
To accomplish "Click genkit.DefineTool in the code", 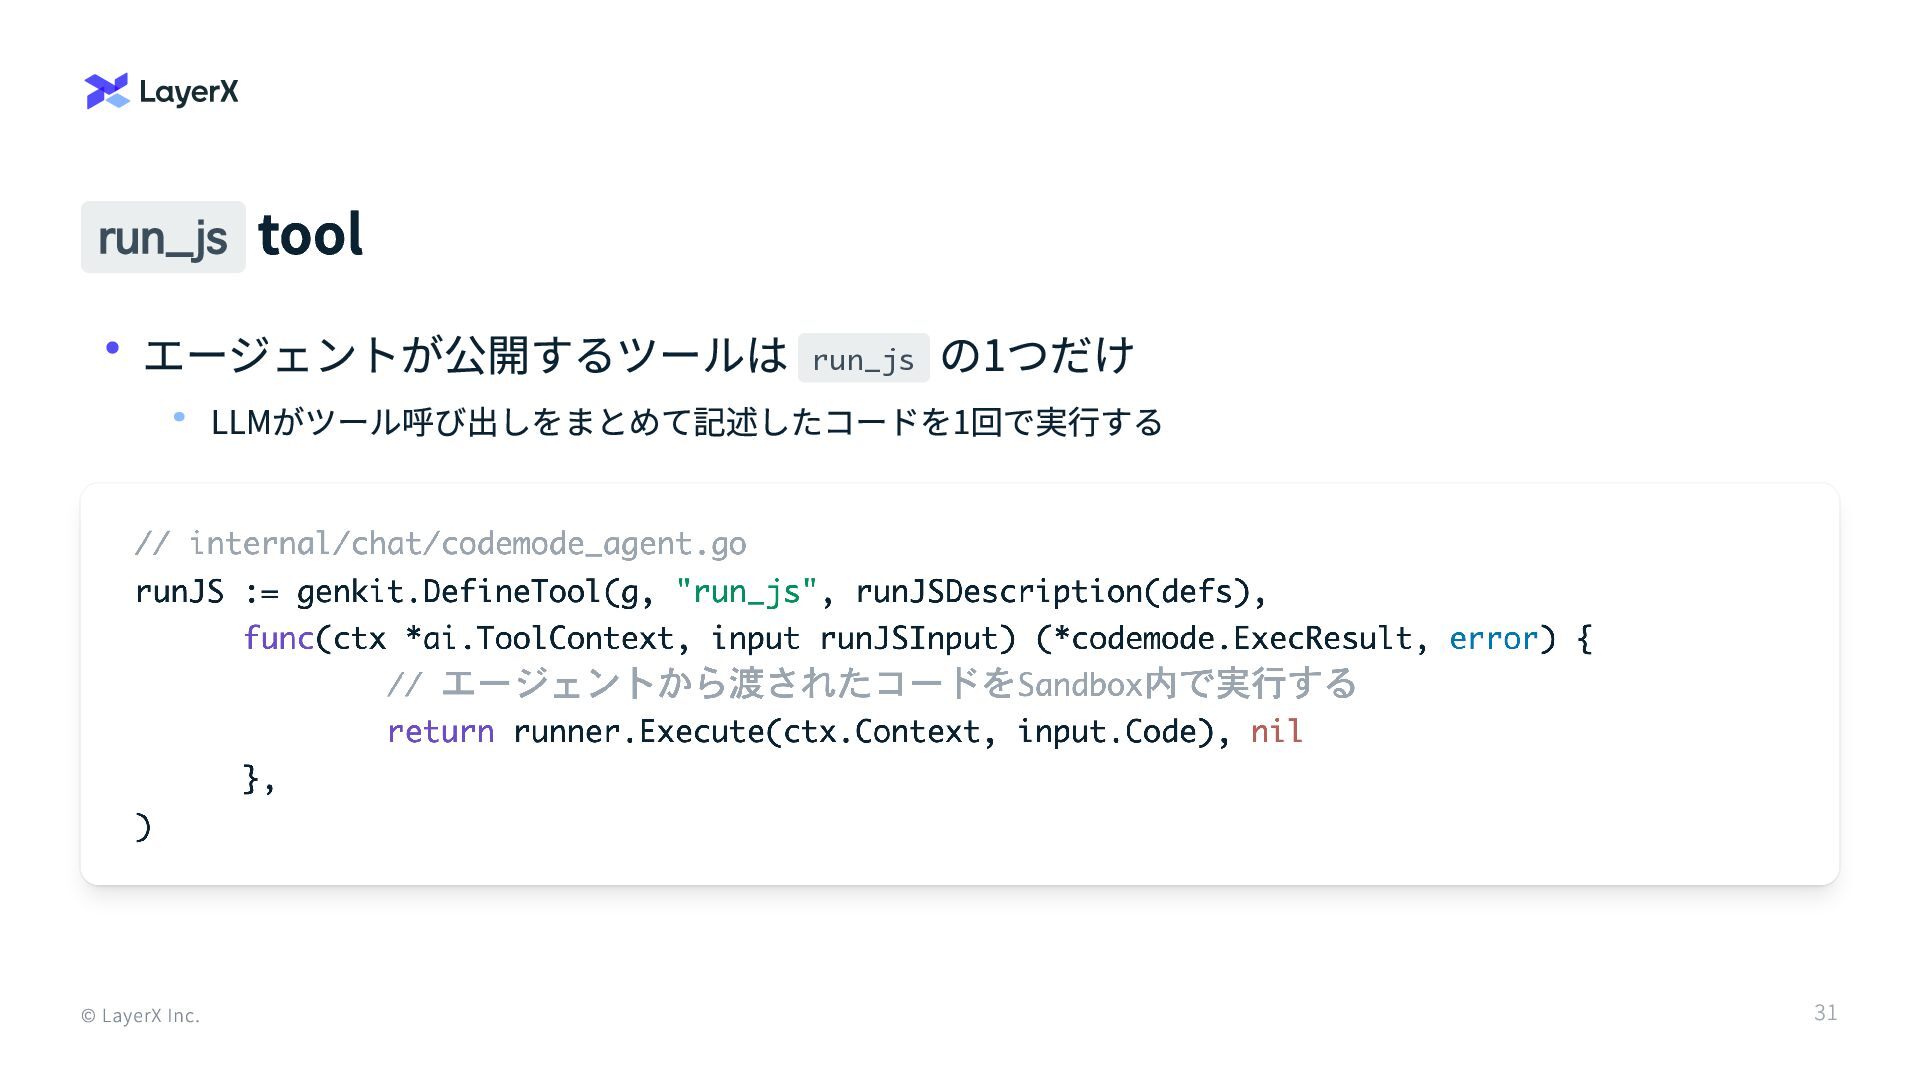I will click(449, 591).
